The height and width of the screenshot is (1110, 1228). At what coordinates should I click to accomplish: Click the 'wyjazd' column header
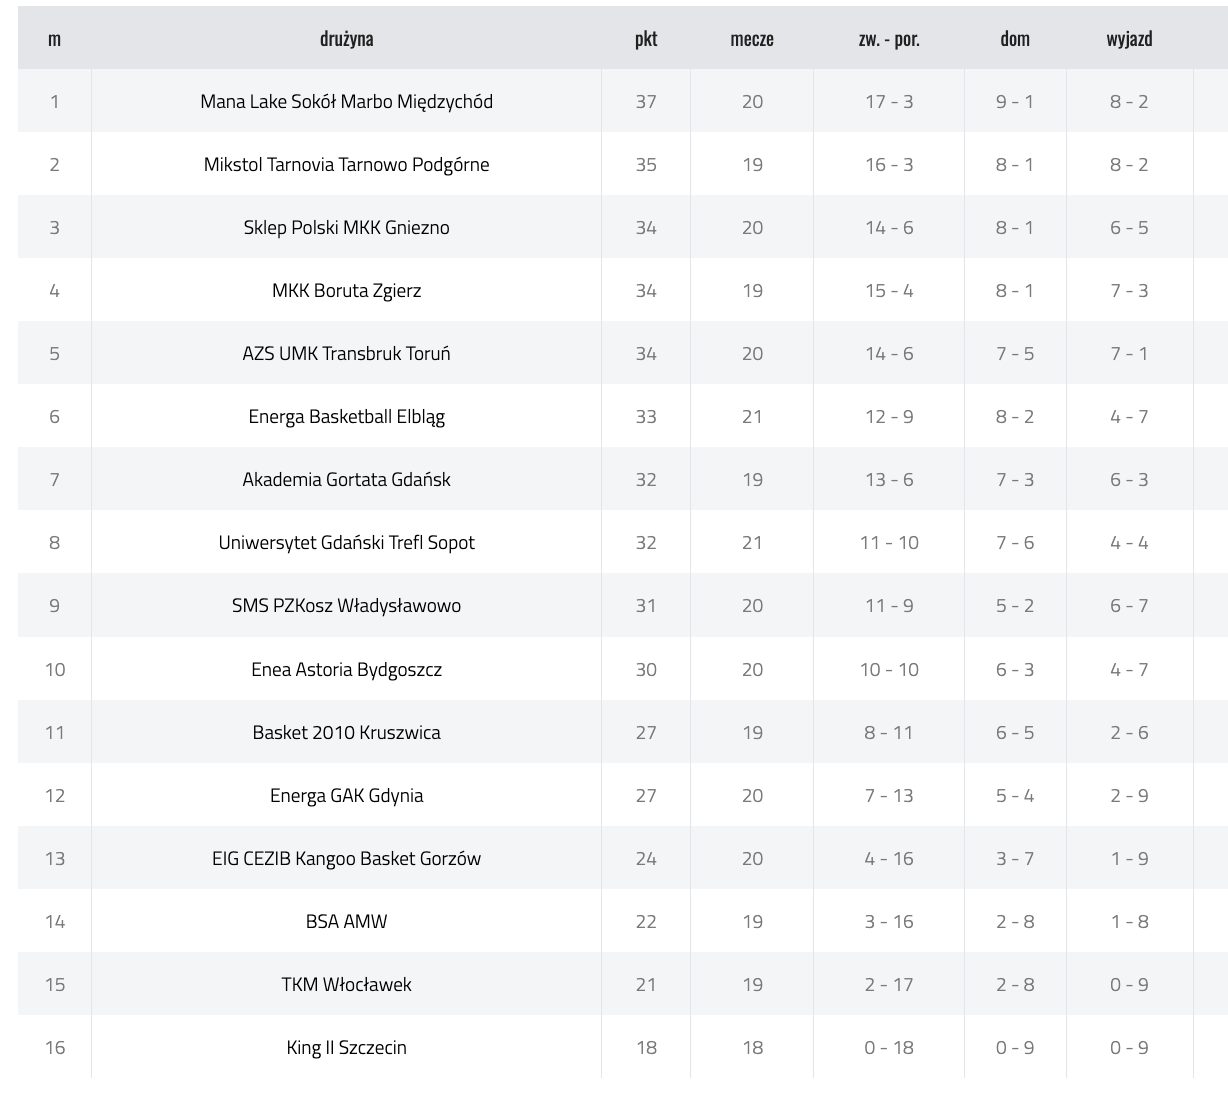click(1129, 39)
